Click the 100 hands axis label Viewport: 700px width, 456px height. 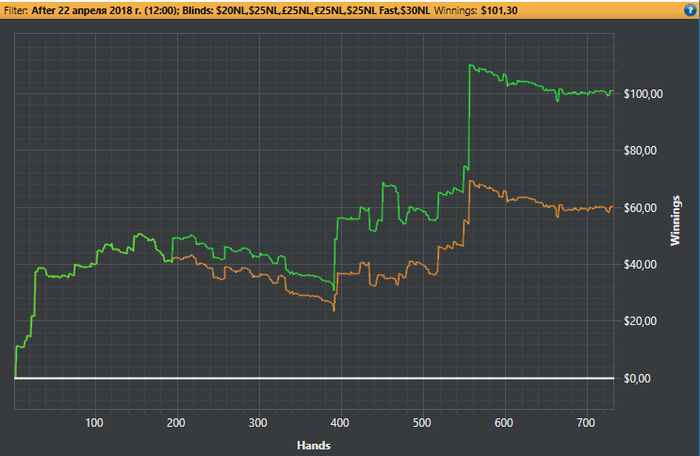click(x=94, y=423)
